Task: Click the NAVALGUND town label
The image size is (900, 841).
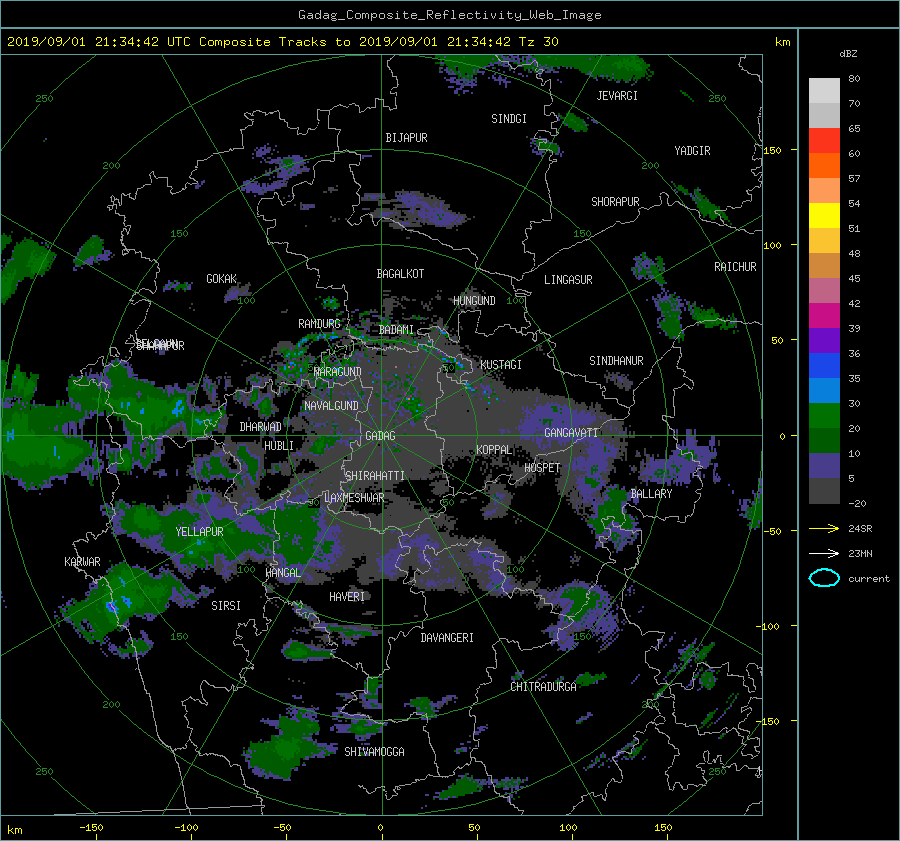Action: pos(331,406)
